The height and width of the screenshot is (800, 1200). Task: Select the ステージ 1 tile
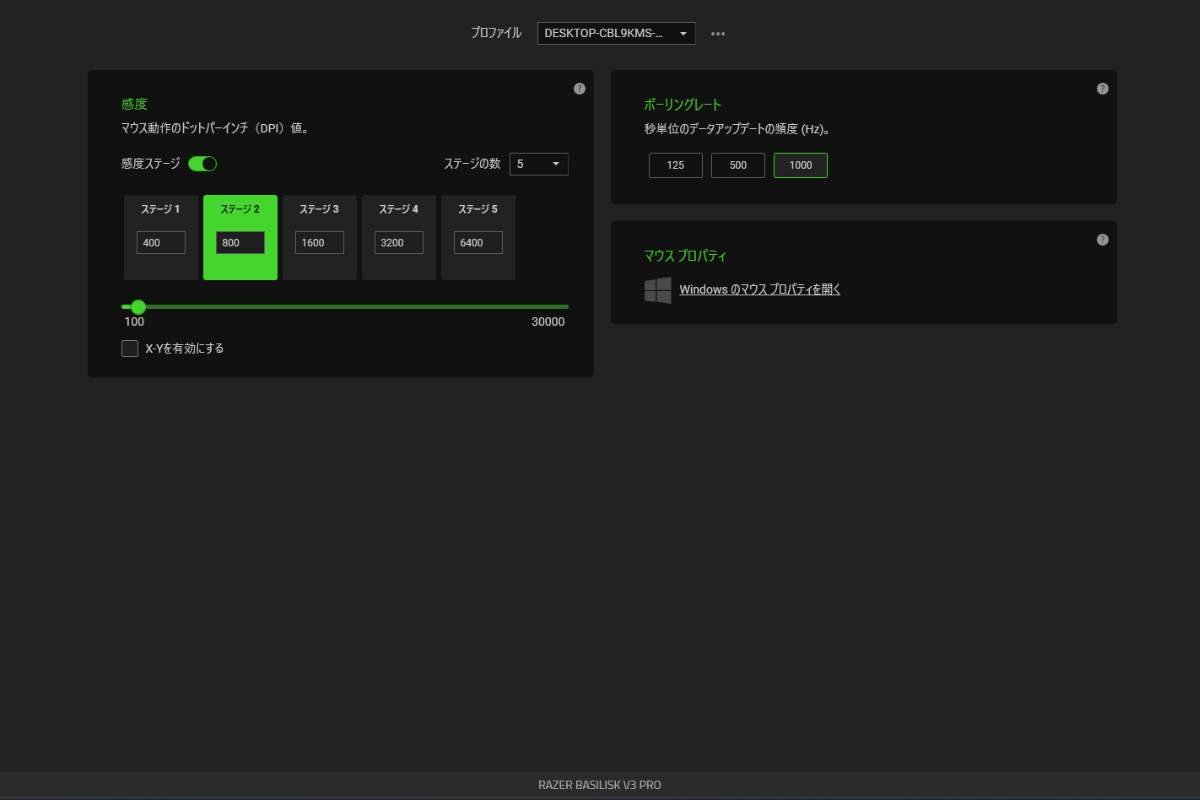point(161,237)
